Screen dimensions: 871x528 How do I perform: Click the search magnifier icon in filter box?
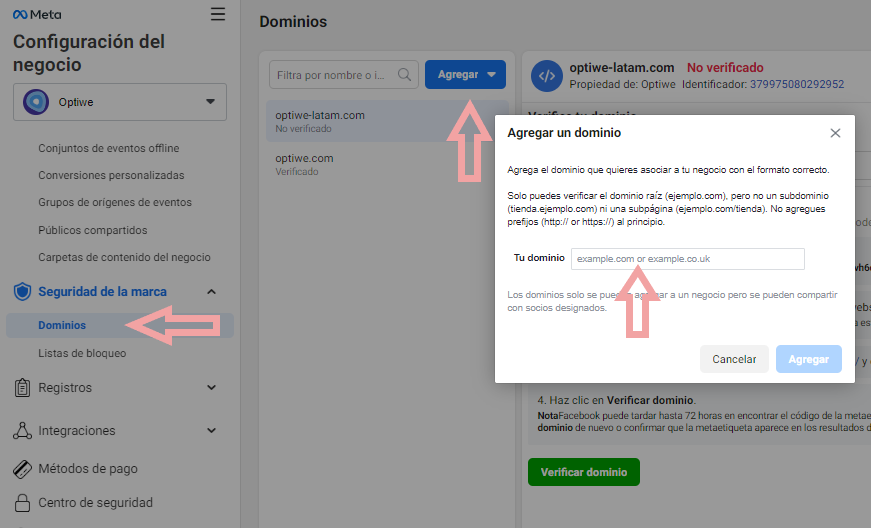click(405, 74)
